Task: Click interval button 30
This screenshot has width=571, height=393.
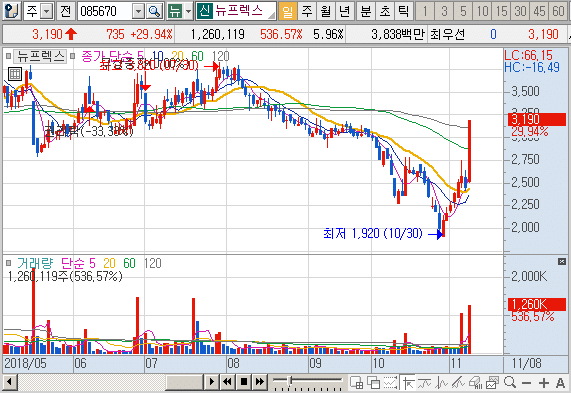Action: (520, 11)
